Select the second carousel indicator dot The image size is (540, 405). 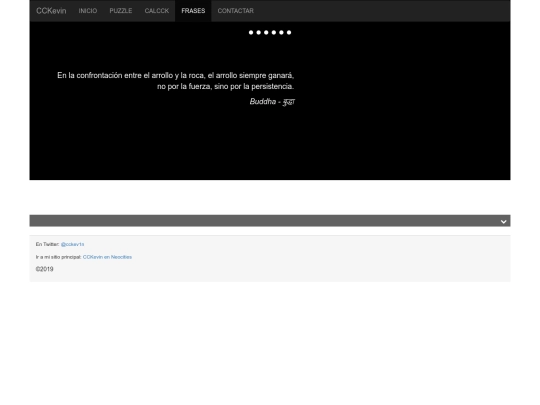click(x=259, y=32)
